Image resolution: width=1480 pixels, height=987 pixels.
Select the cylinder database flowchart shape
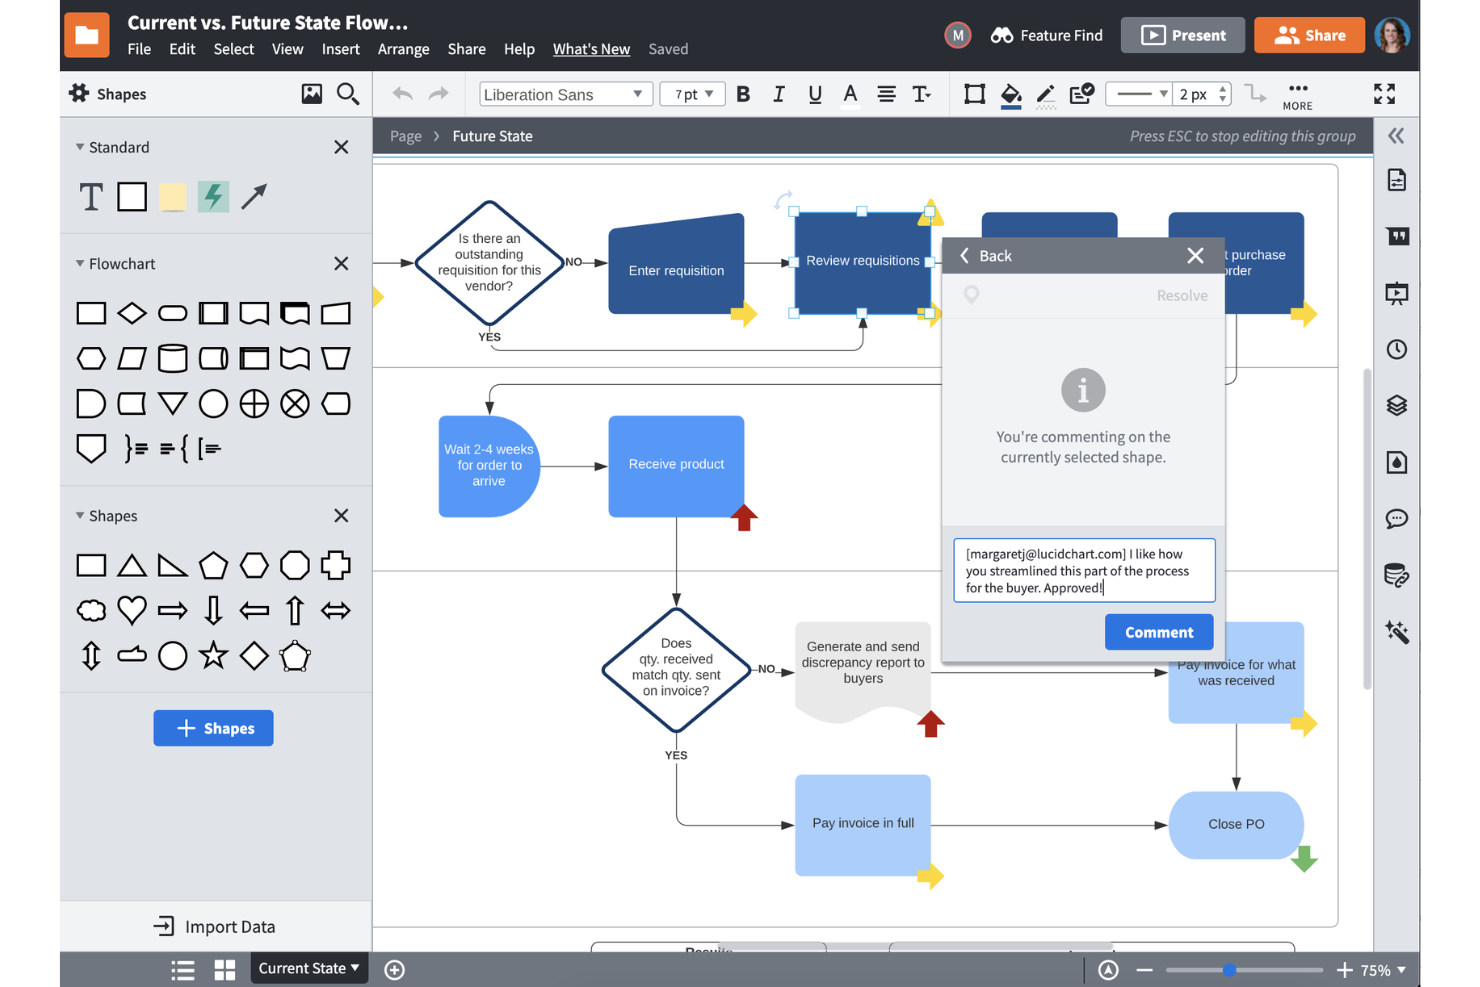173,358
